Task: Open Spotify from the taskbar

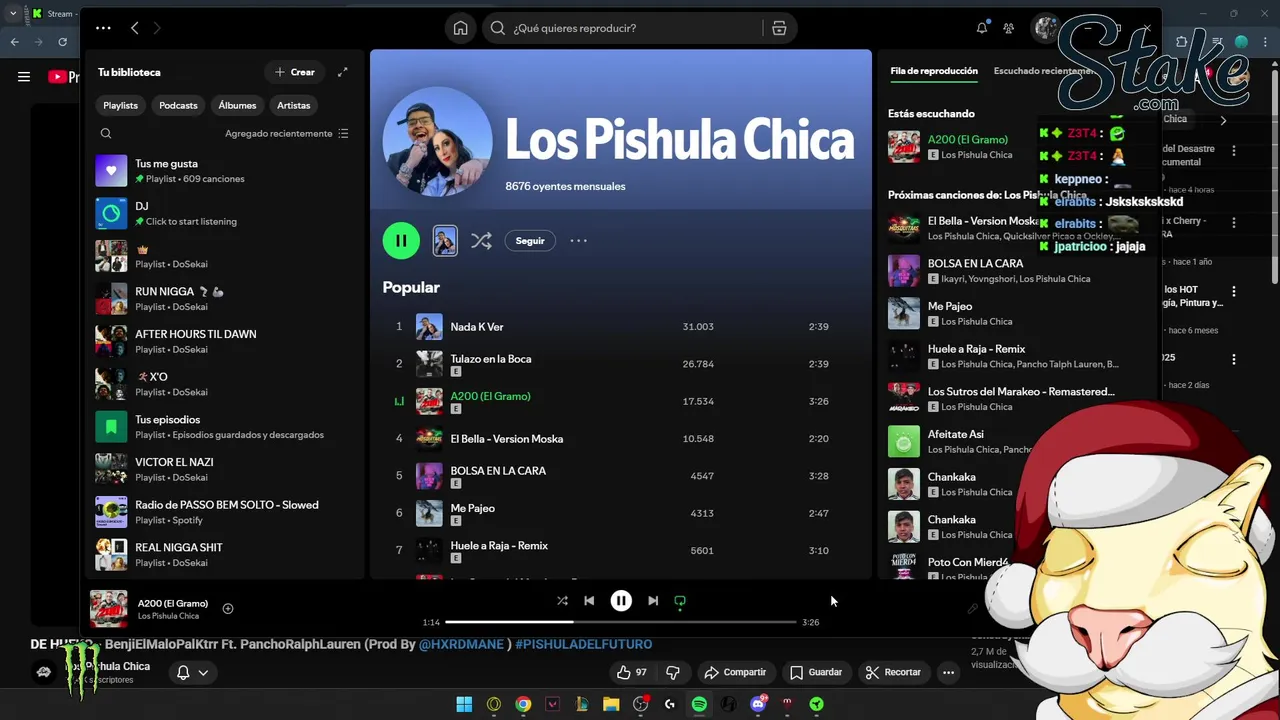Action: (x=699, y=704)
